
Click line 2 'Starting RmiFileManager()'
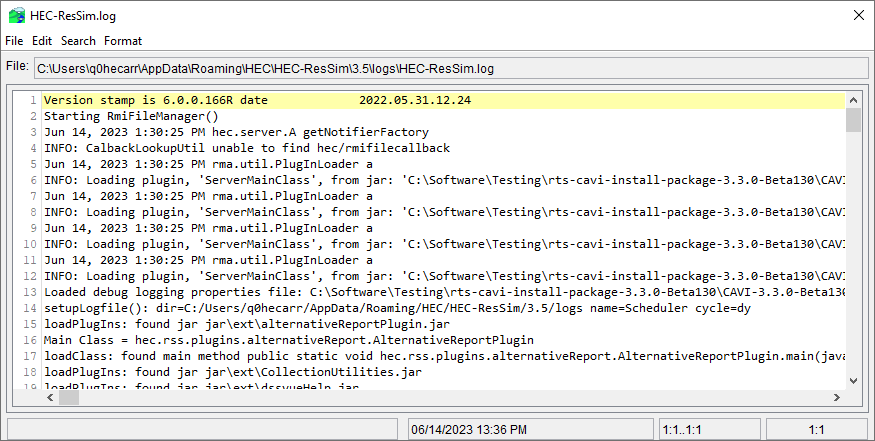[131, 116]
